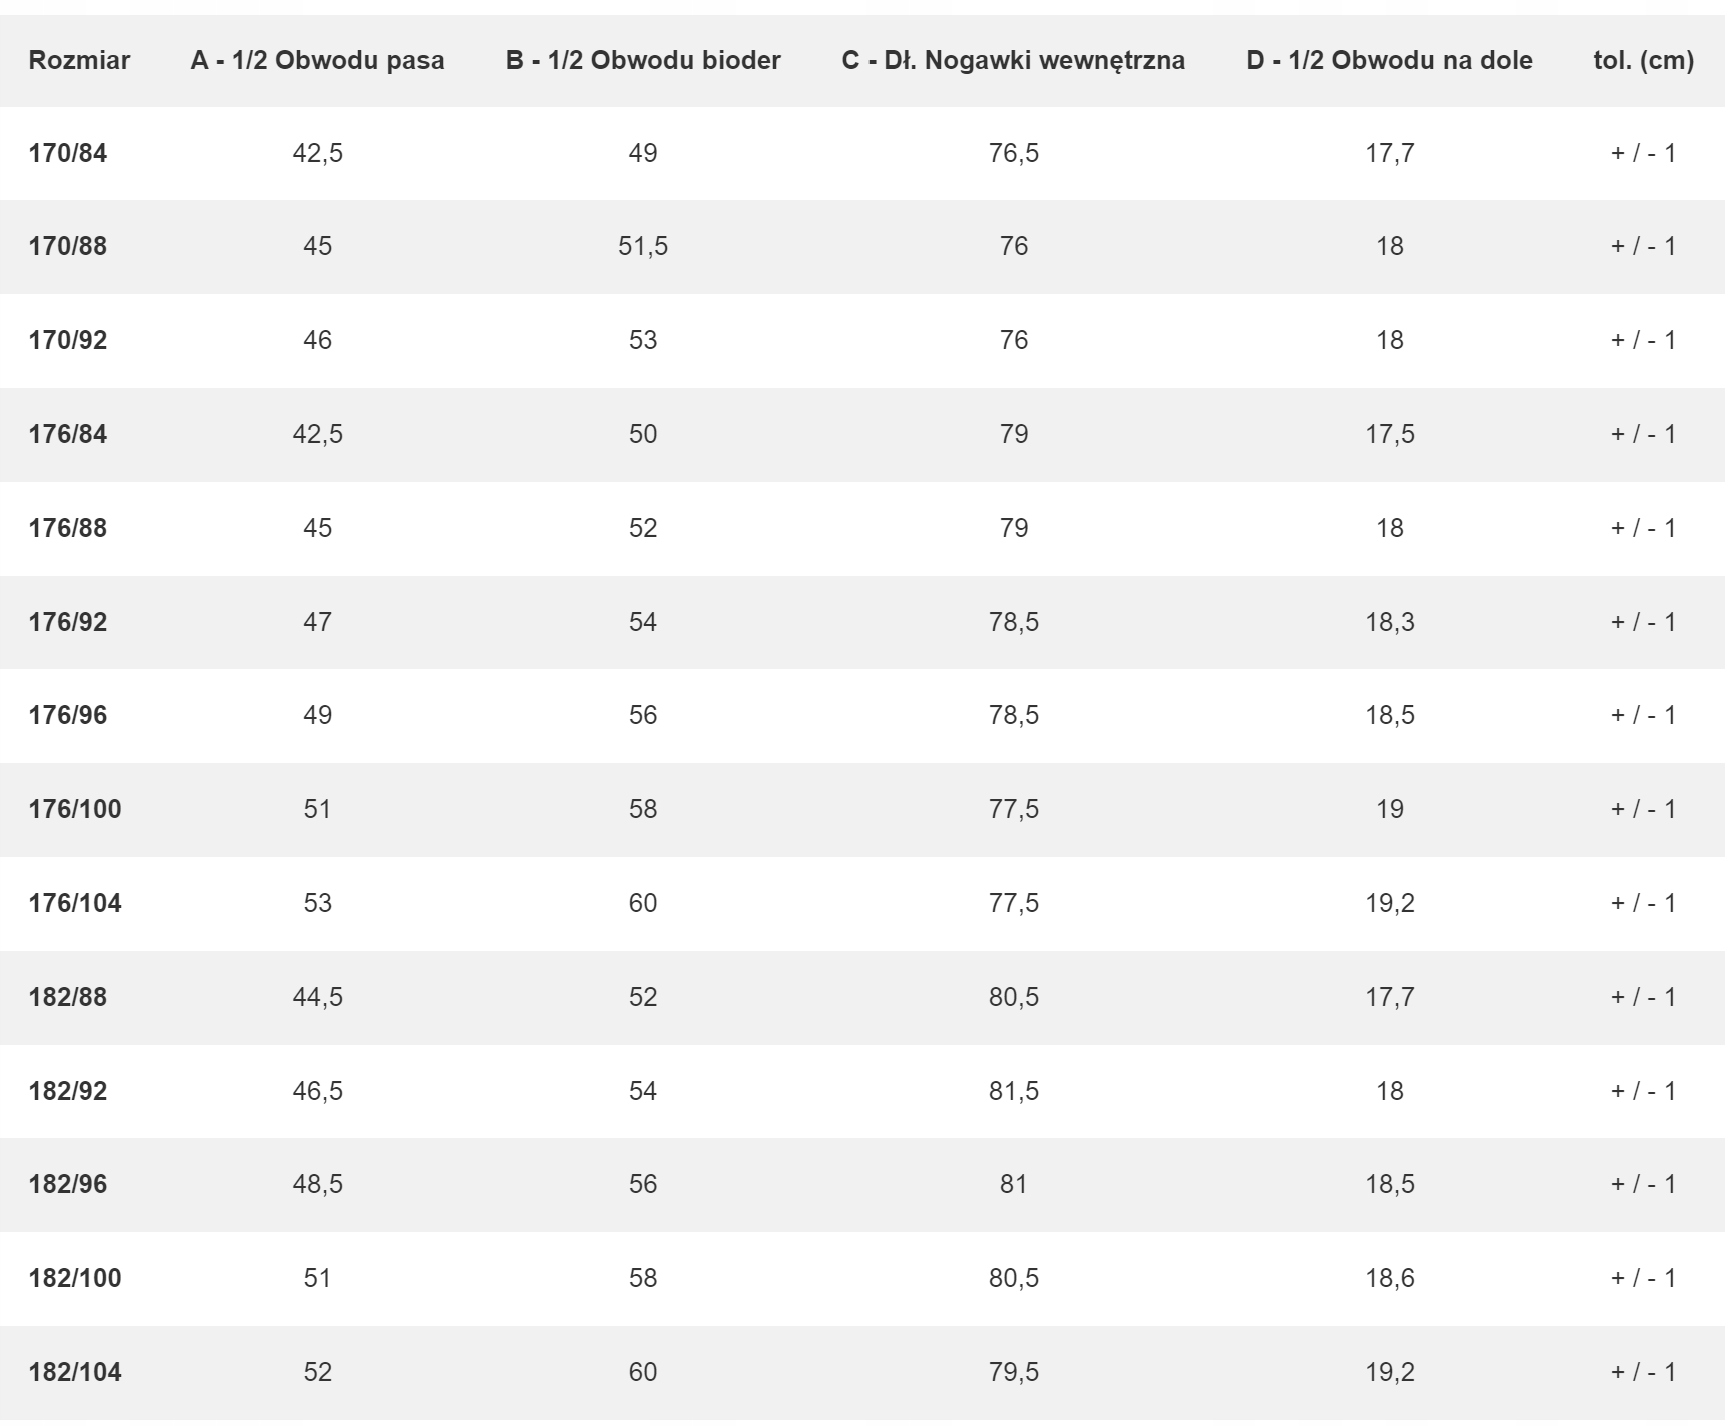
Task: Click the 182/104 size row label
Action: coord(75,1372)
